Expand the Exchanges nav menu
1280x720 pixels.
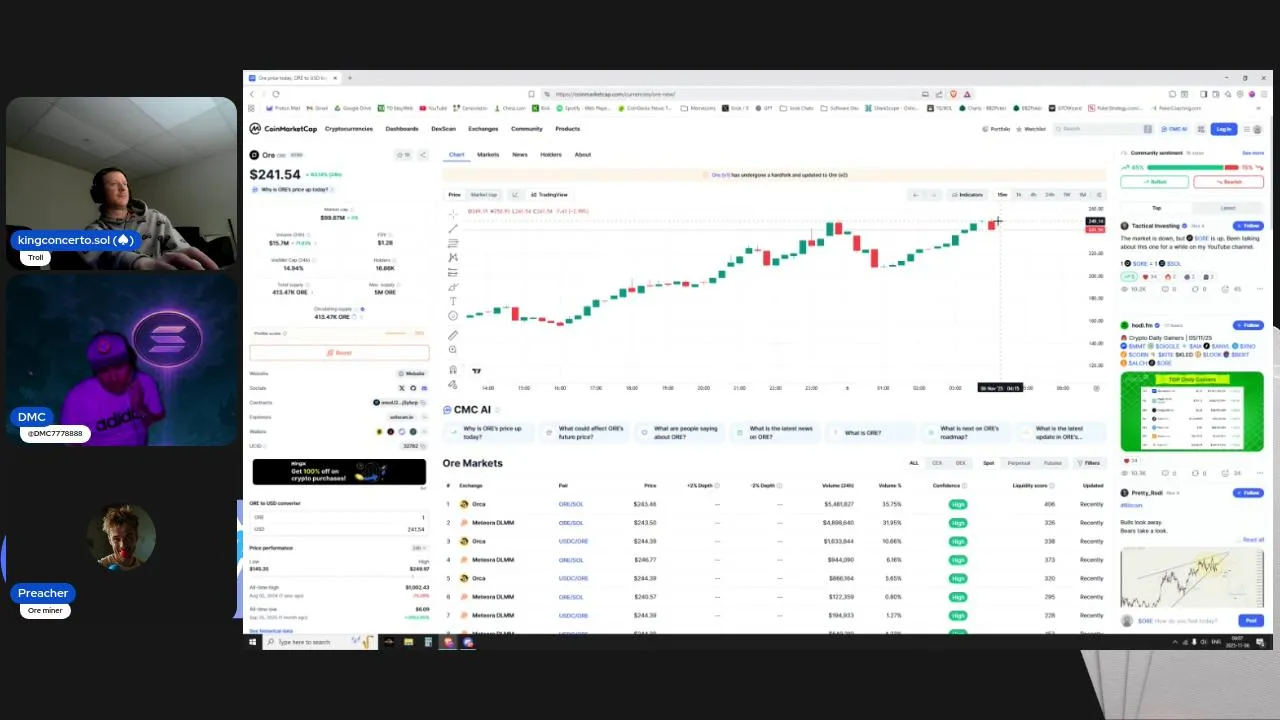[x=483, y=129]
